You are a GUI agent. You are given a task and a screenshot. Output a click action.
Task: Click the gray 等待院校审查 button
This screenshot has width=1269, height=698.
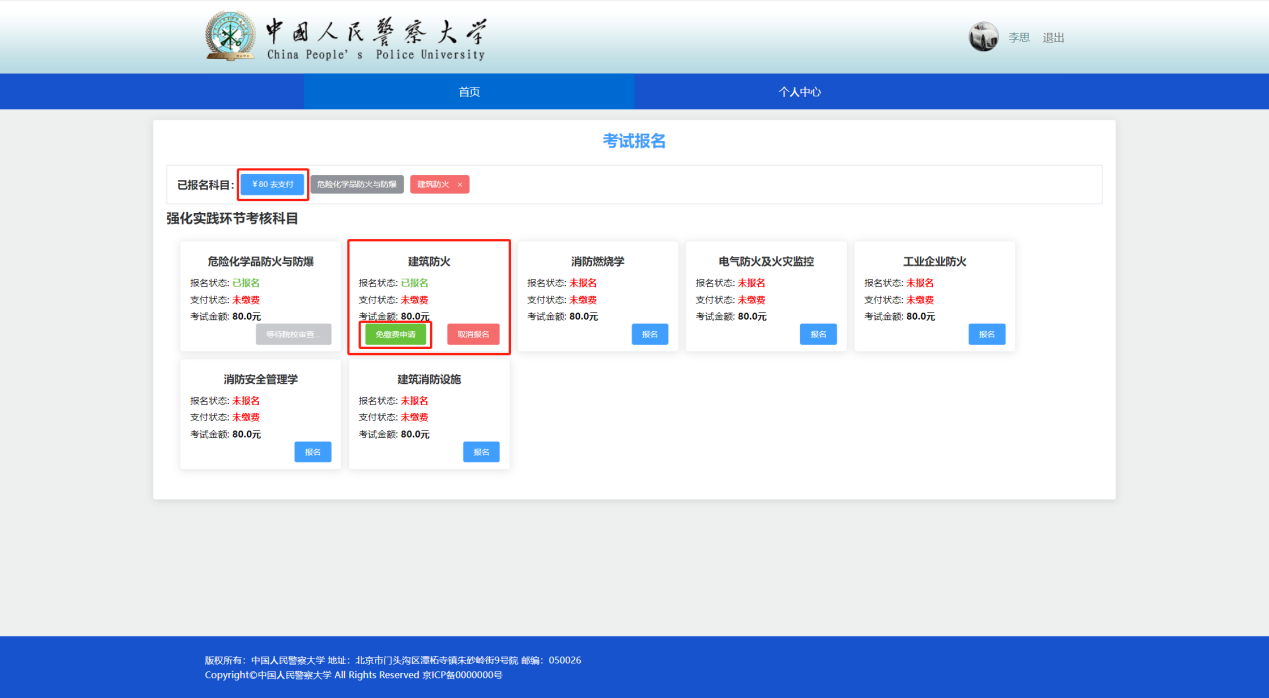point(293,334)
